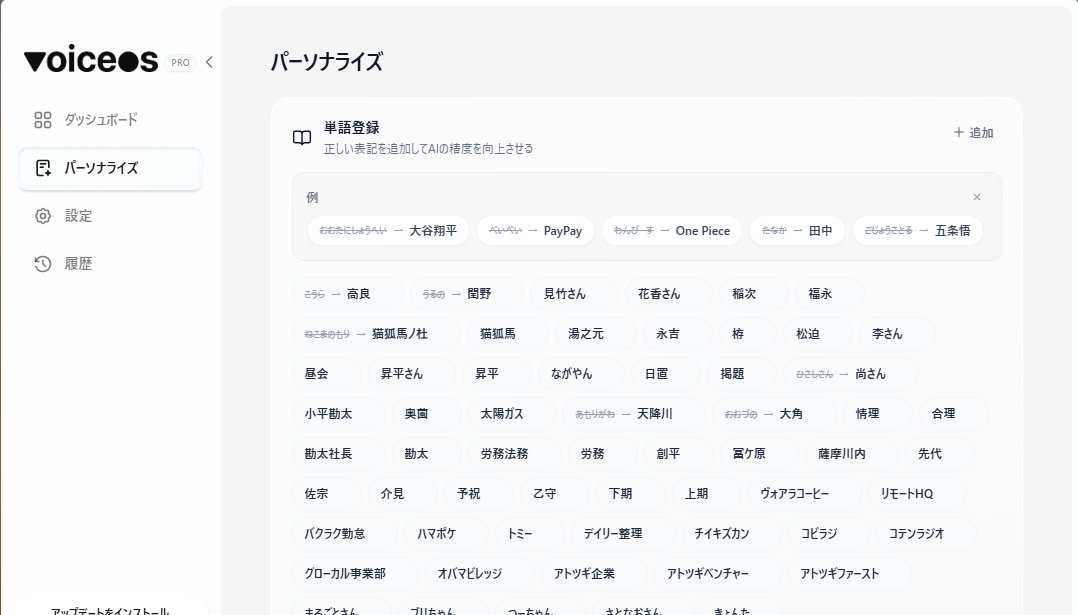Viewport: 1078px width, 615px height.
Task: Click the 松迫 word chip
Action: pyautogui.click(x=817, y=334)
